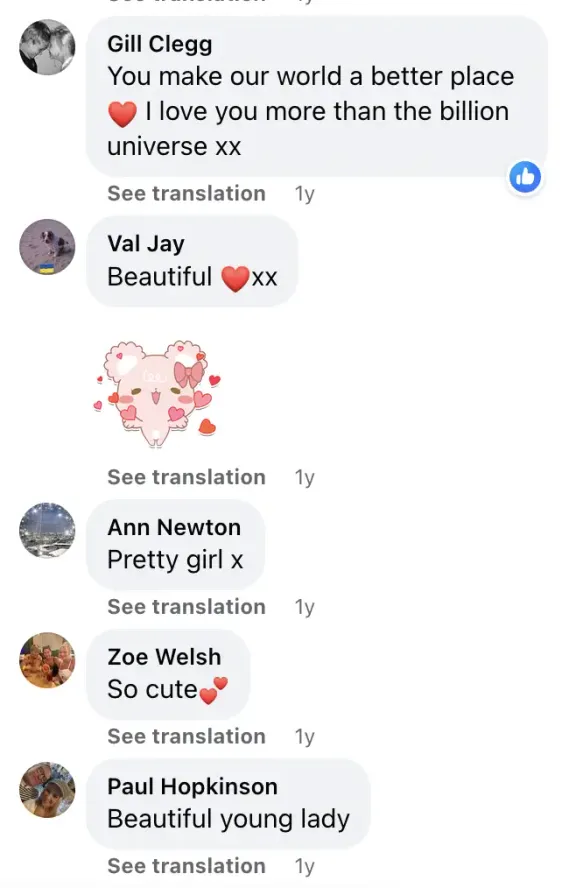Screen dimensions: 576x888
Task: Open Gill Clegg's profile picture
Action: [47, 48]
